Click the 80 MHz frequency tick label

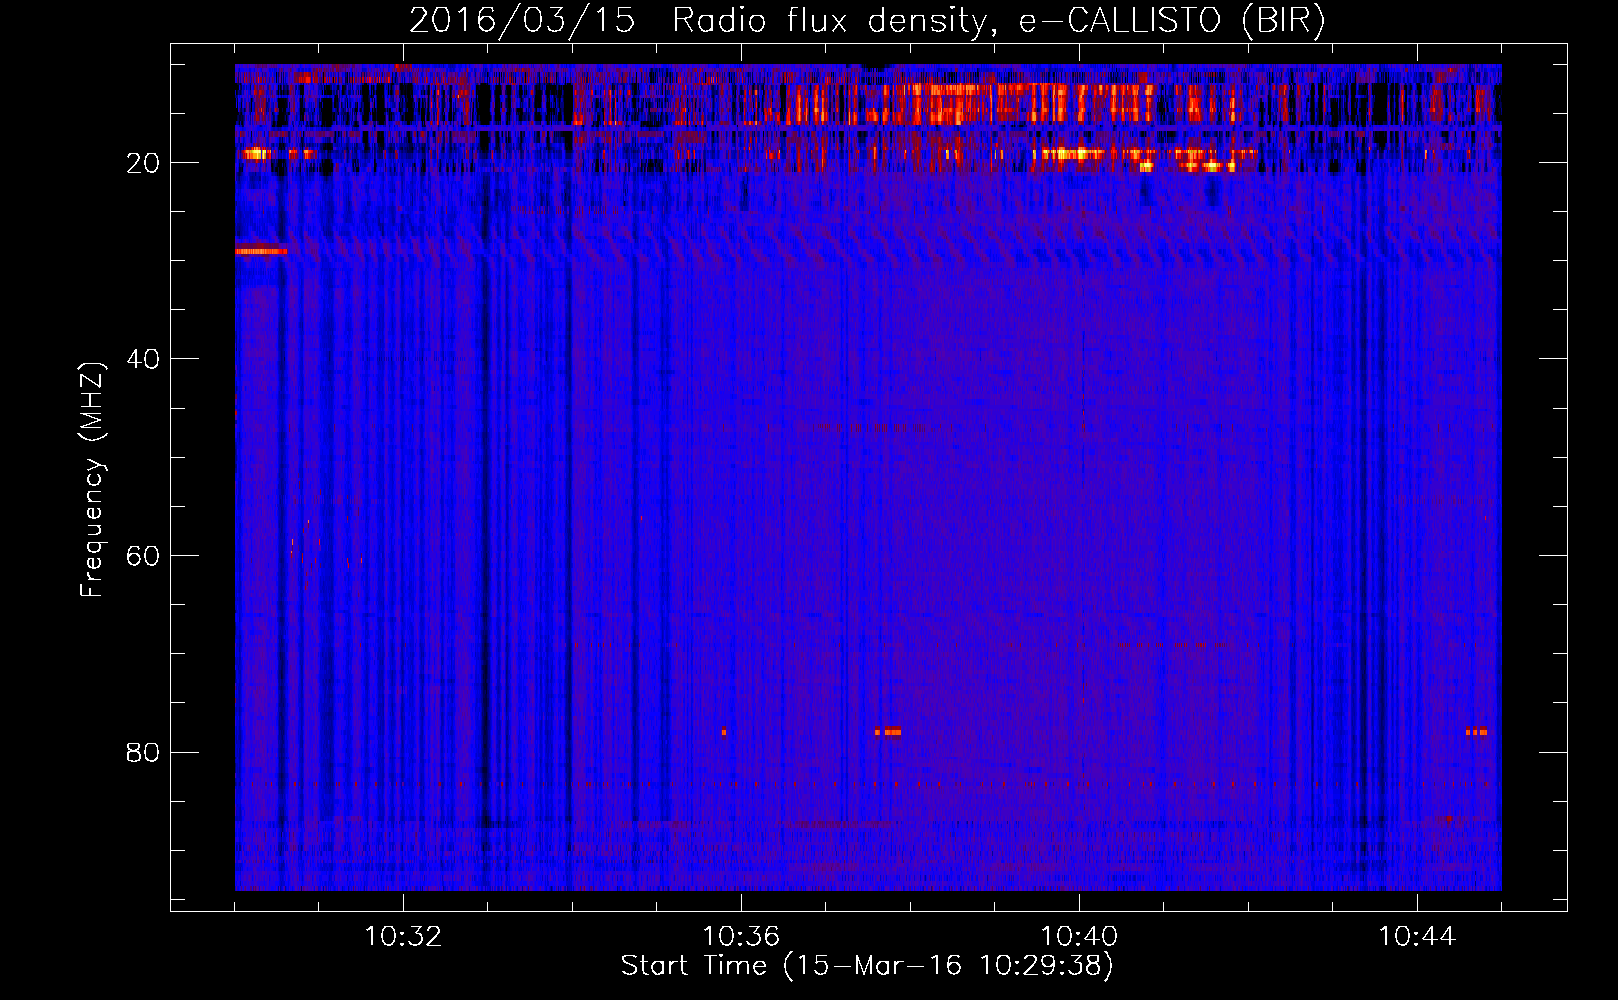pyautogui.click(x=143, y=752)
